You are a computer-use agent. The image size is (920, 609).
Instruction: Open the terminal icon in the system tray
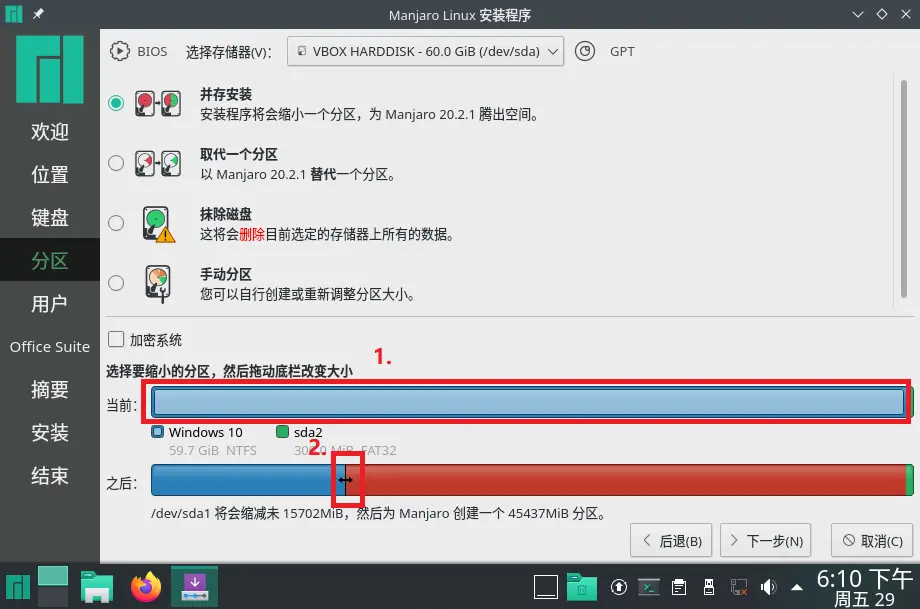point(649,587)
